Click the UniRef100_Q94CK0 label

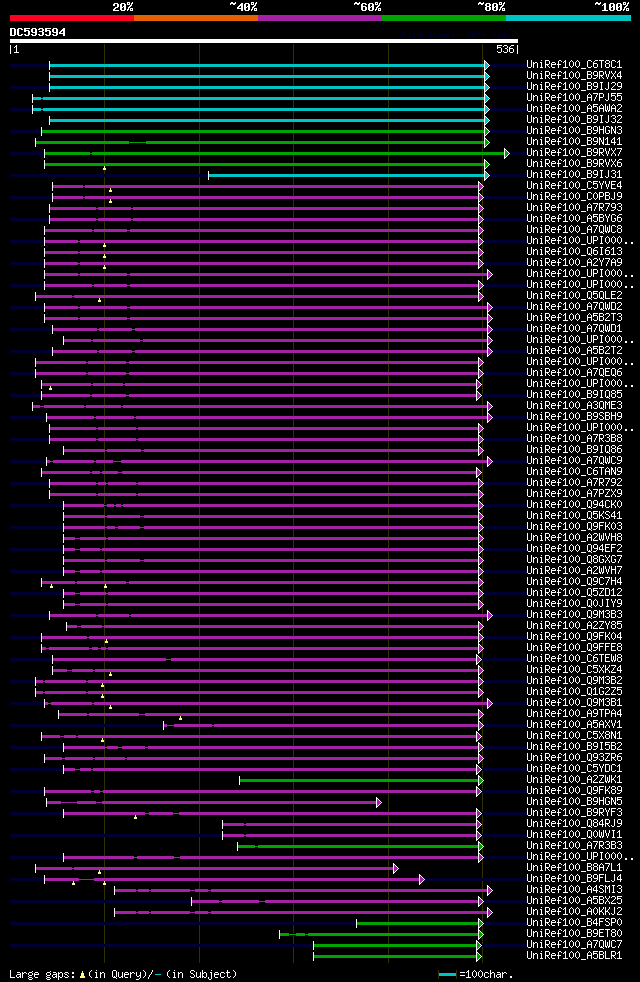click(x=574, y=505)
